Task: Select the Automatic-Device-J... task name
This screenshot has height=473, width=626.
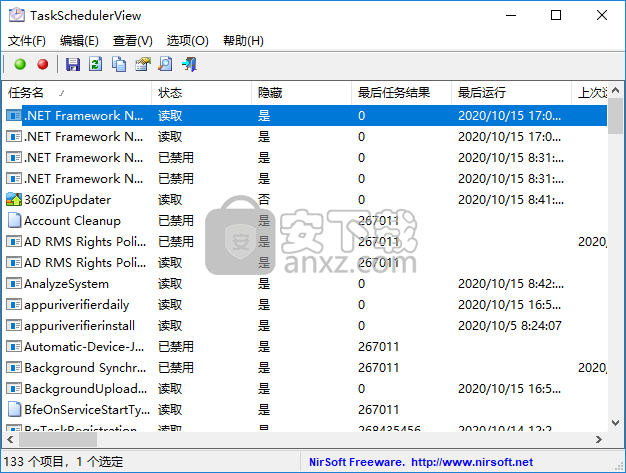Action: click(84, 346)
